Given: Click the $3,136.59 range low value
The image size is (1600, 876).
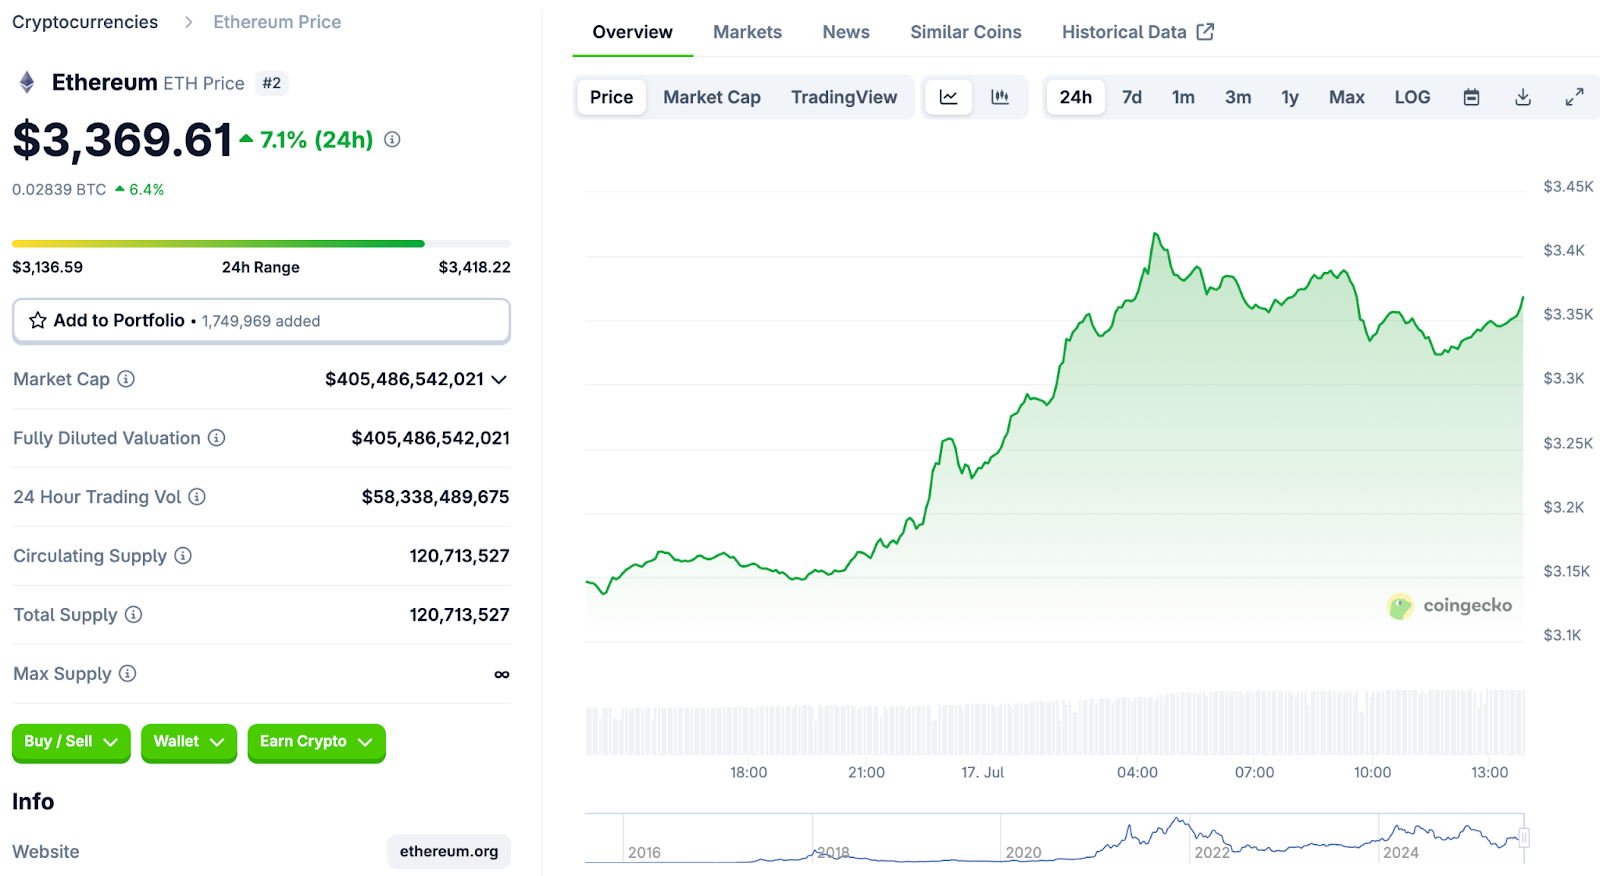Looking at the screenshot, I should pos(47,267).
